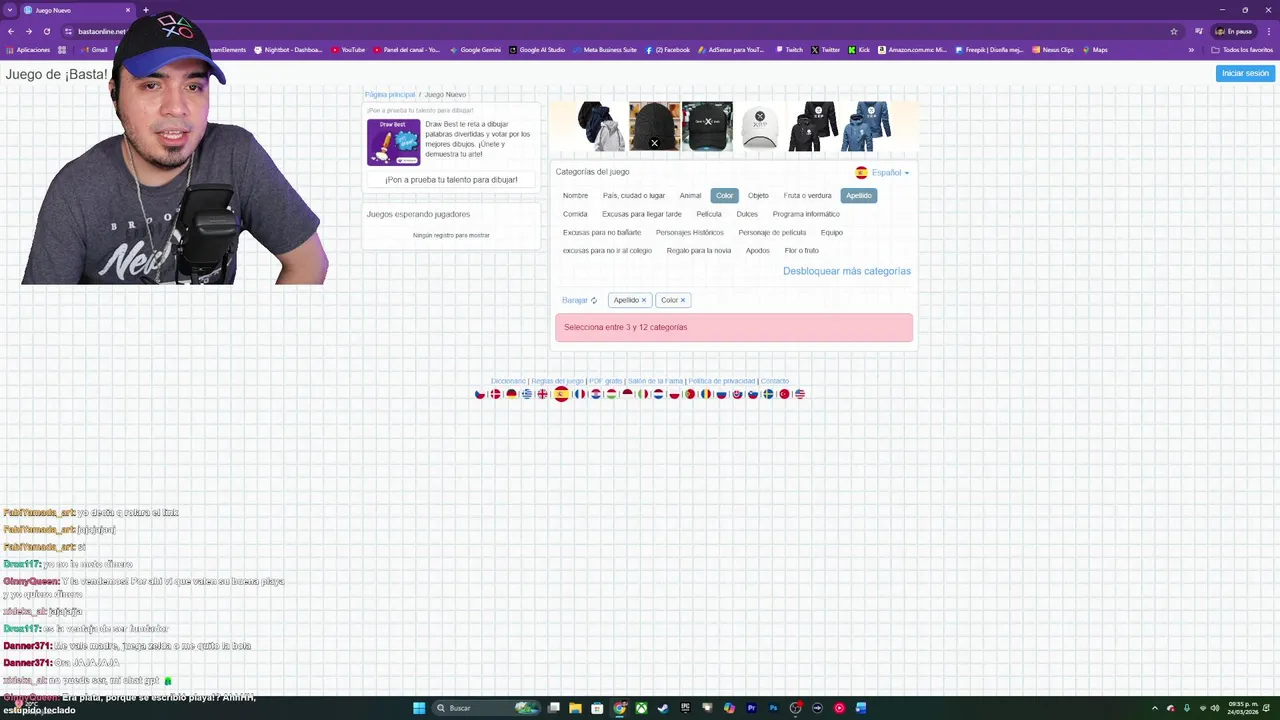Screen dimensions: 1280x720
Task: Select the German flag language icon
Action: tap(511, 394)
